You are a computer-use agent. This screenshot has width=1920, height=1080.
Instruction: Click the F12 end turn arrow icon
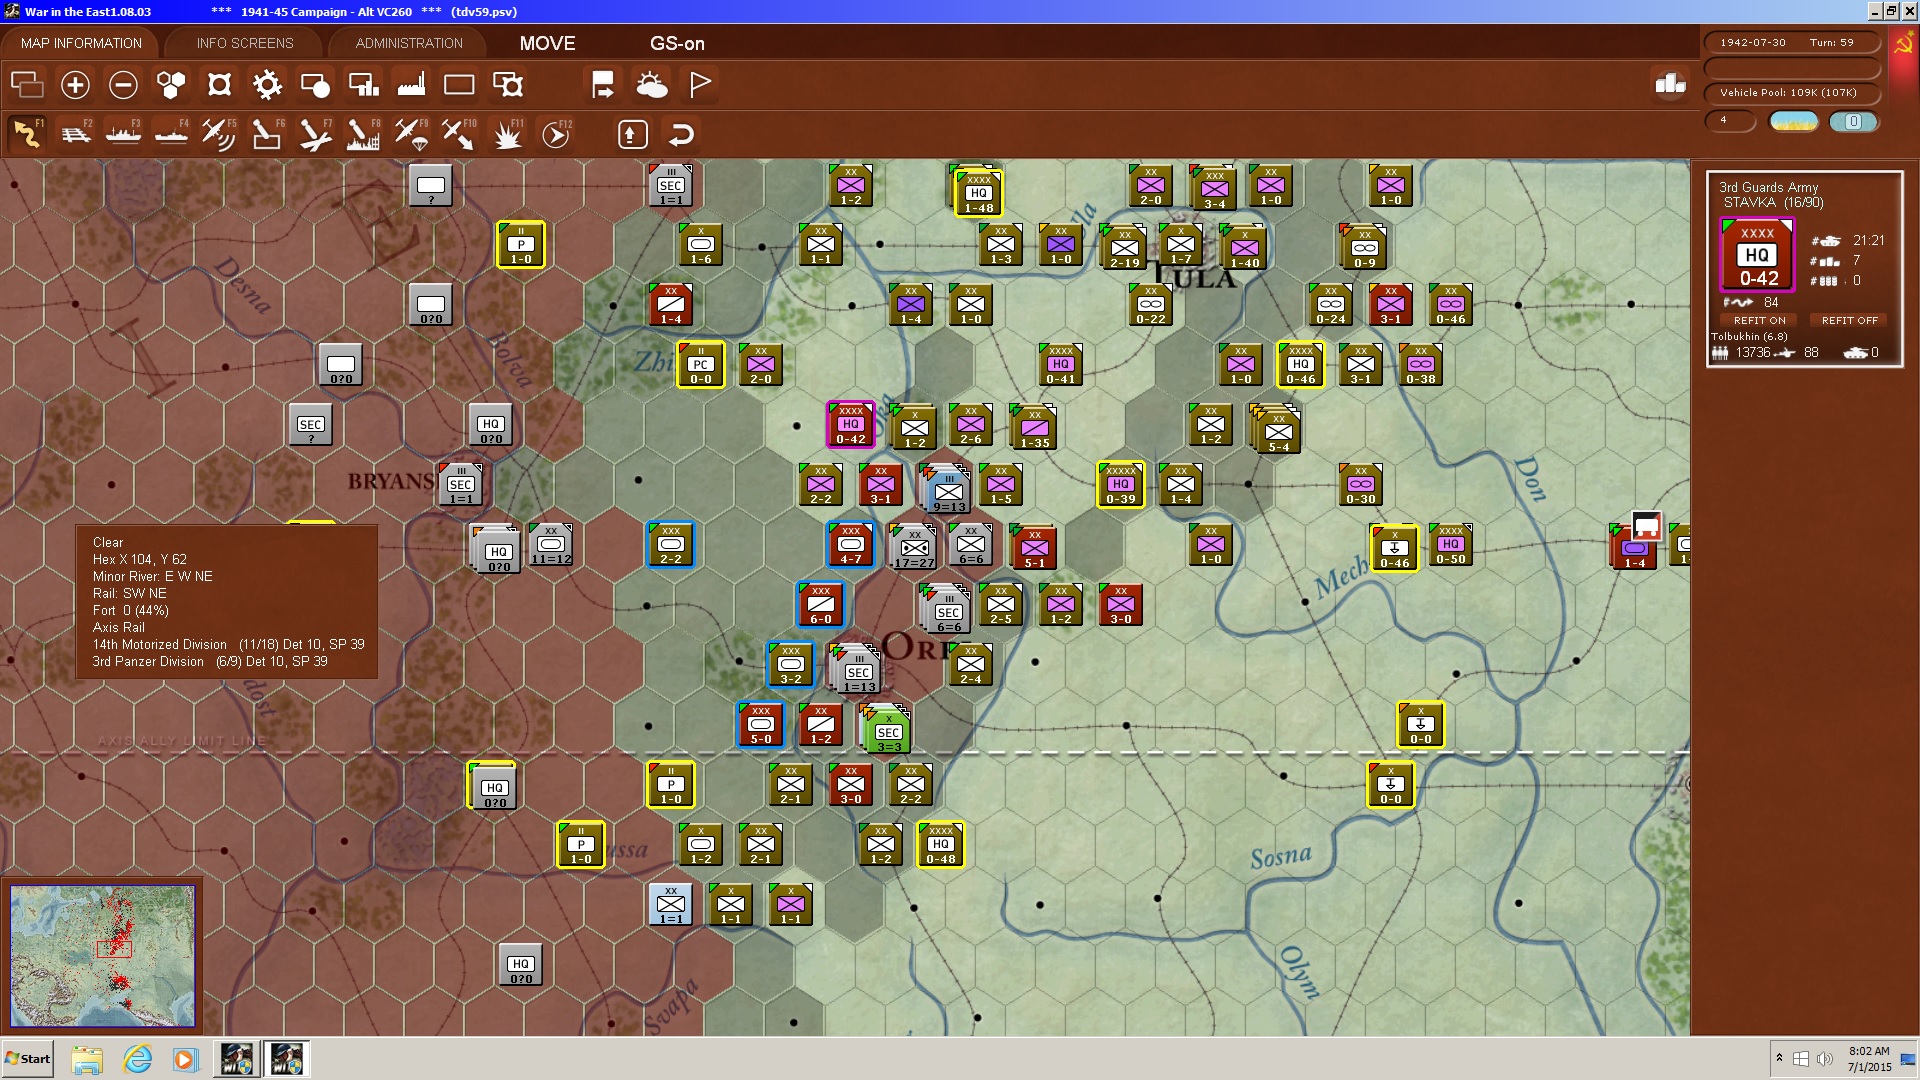tap(556, 133)
